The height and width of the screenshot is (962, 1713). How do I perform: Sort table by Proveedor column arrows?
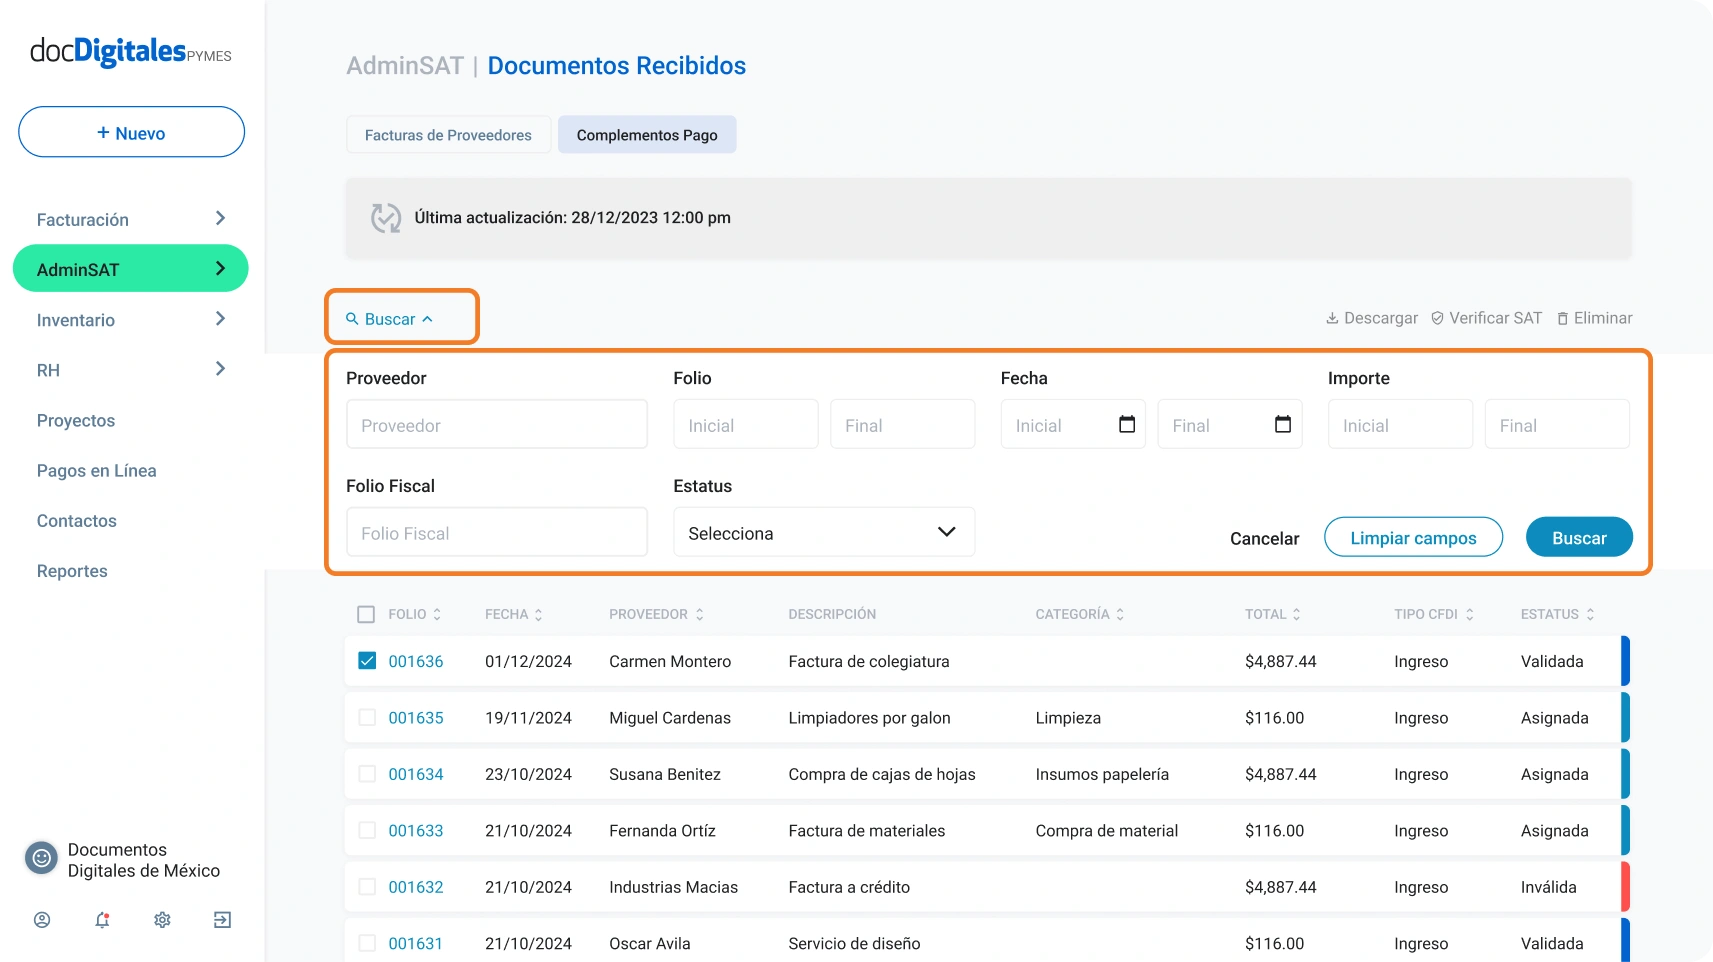coord(699,614)
